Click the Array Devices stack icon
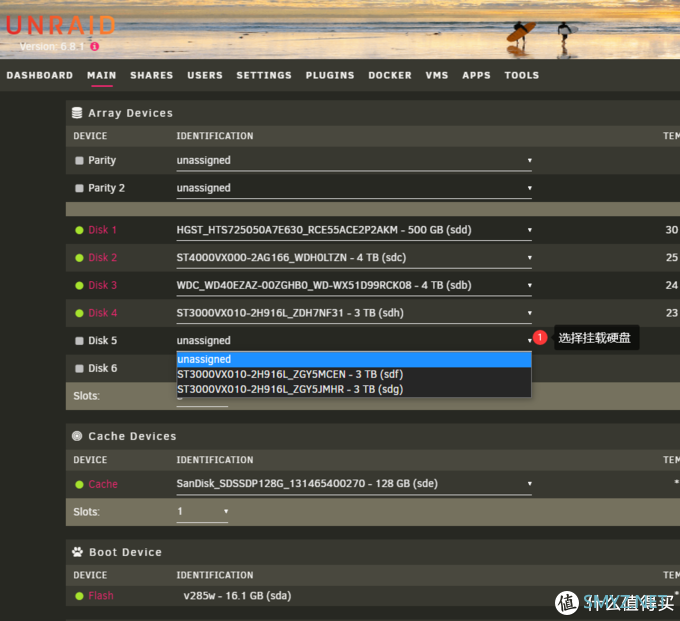680x621 pixels. click(77, 113)
